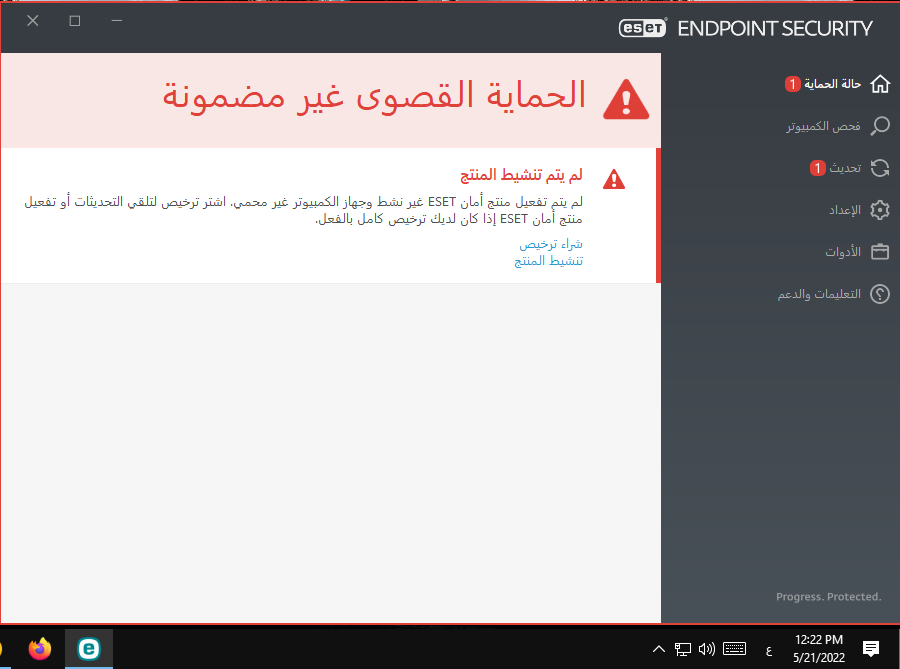Click the شراء ترخيص buy license link
Screen dimensions: 900x669
point(551,244)
